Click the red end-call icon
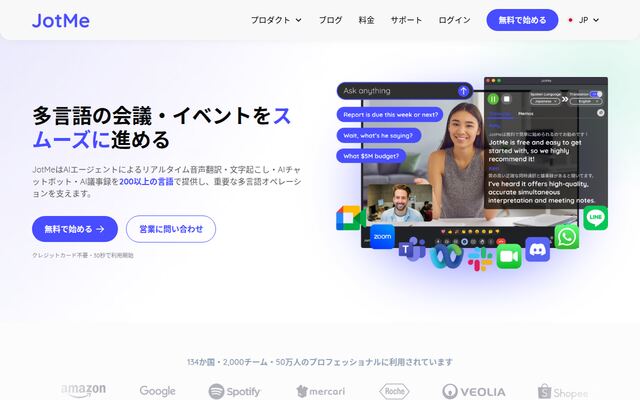Viewport: 640px width, 400px height. tap(501, 242)
